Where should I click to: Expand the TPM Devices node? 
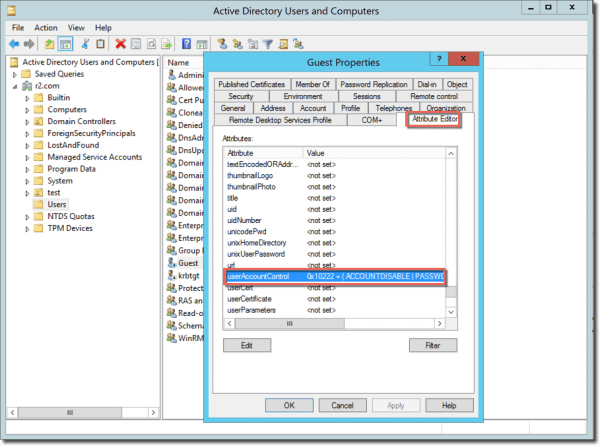coord(27,228)
